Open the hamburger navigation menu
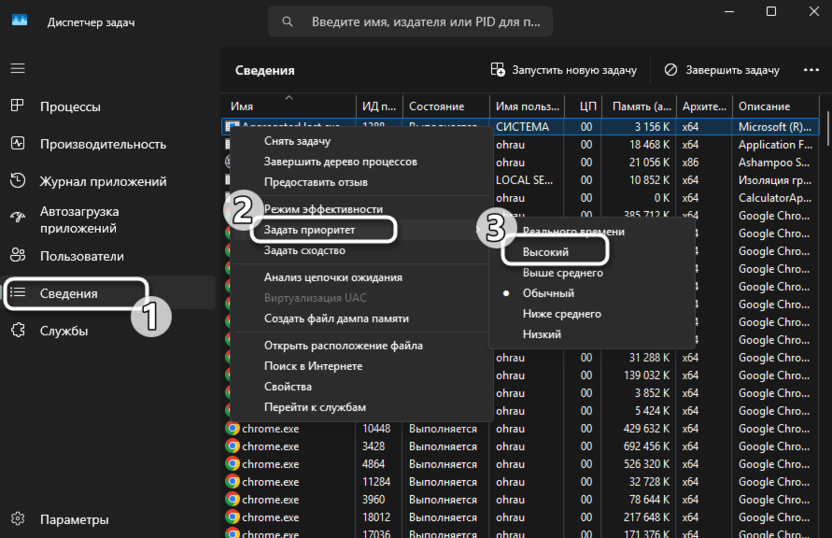The height and width of the screenshot is (538, 832). tap(17, 68)
